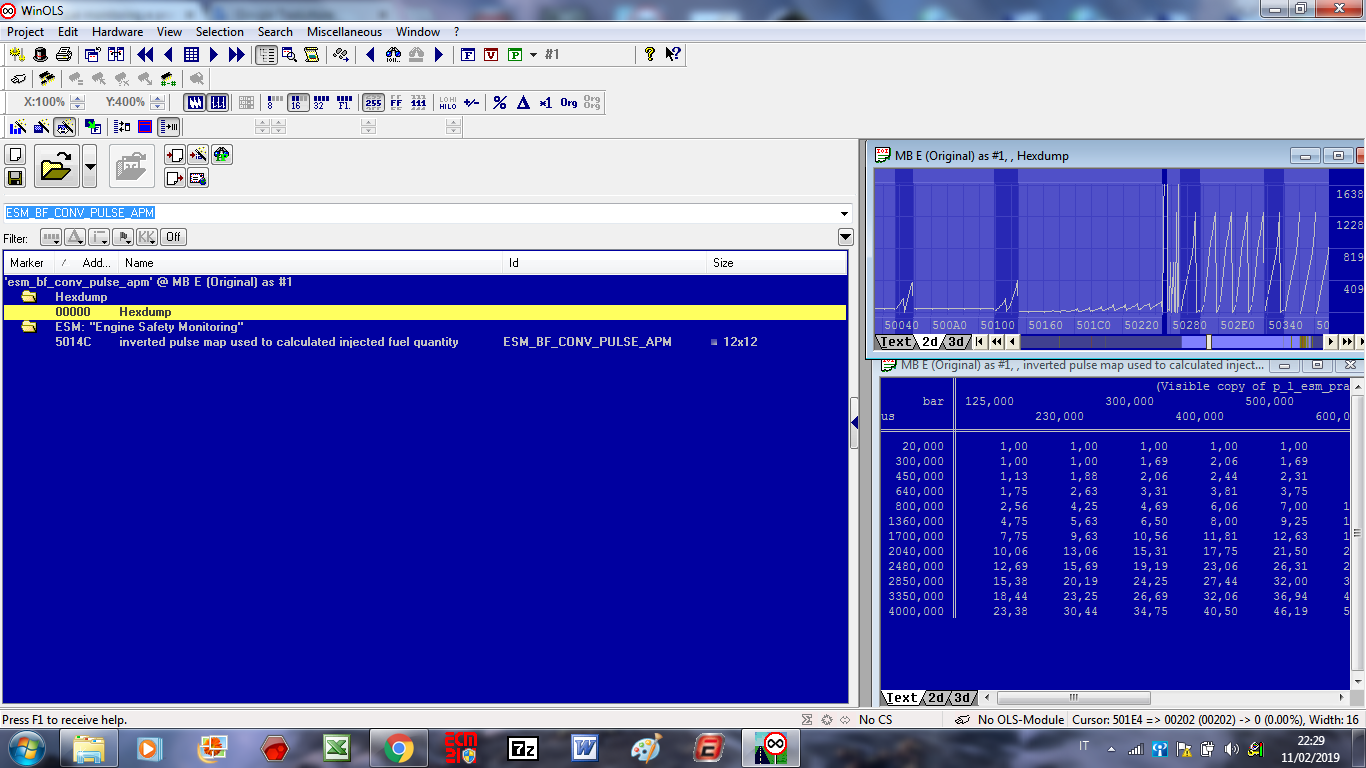Open dropdown arrow beside the folder button
The image size is (1366, 768).
[90, 166]
